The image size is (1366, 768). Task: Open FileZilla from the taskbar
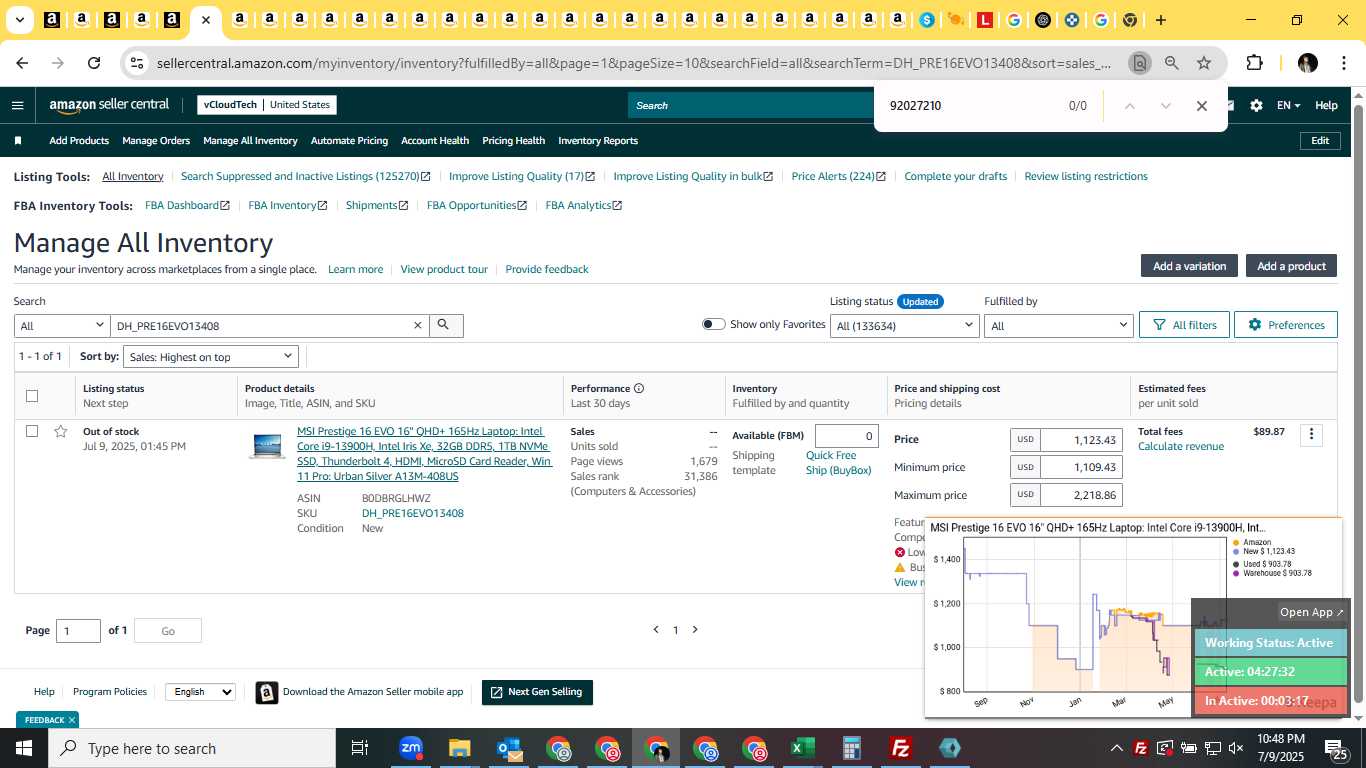pos(901,748)
